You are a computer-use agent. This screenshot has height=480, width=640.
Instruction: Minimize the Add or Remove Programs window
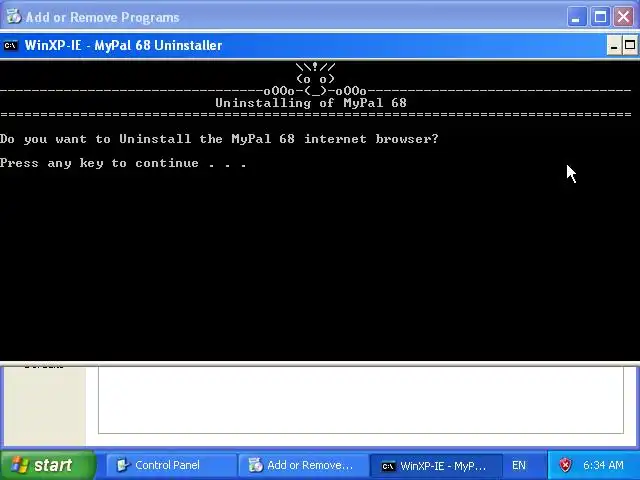point(576,17)
